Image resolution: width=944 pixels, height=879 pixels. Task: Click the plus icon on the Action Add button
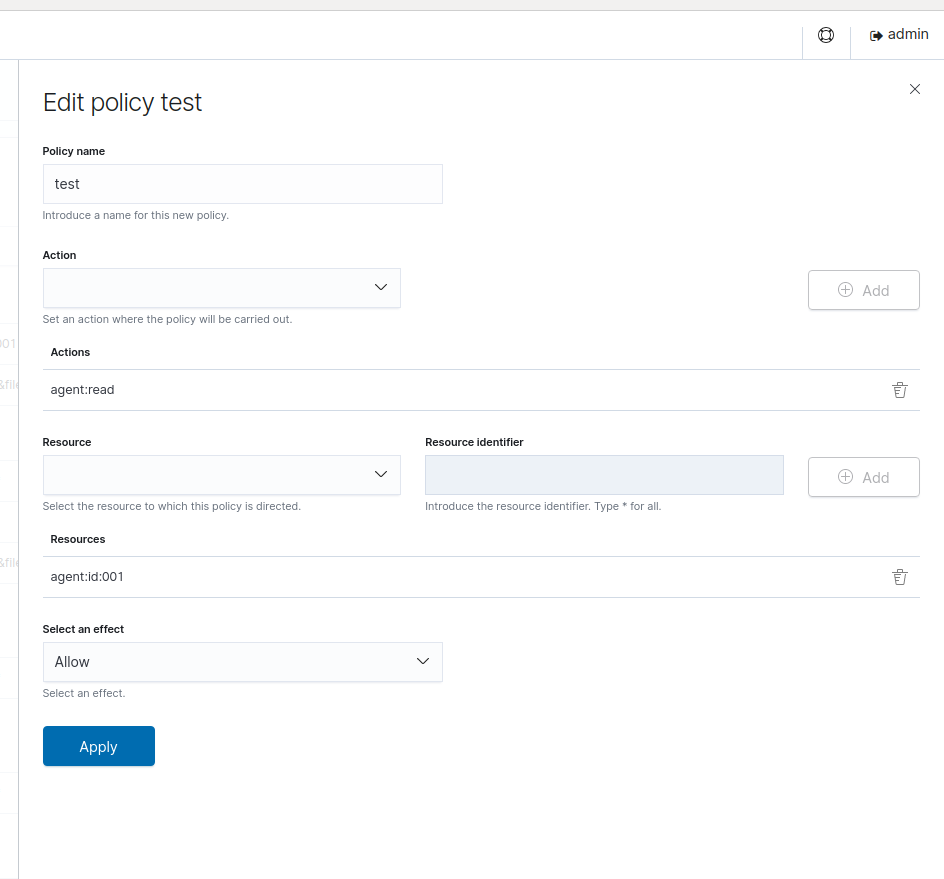click(x=845, y=290)
